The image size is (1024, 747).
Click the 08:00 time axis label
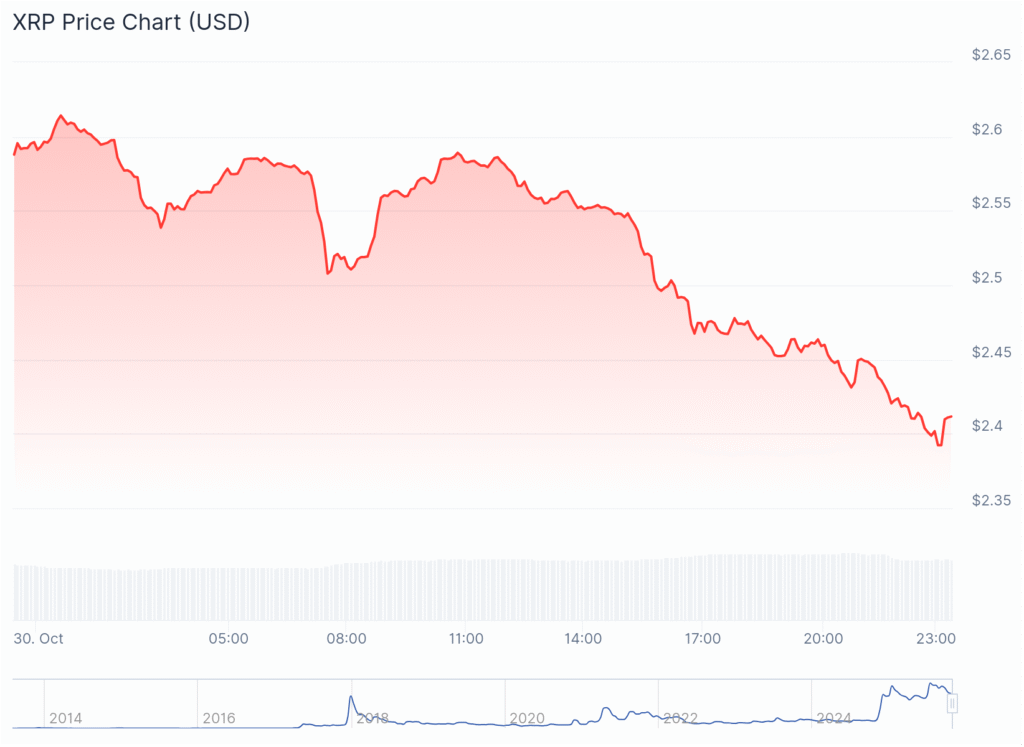348,638
